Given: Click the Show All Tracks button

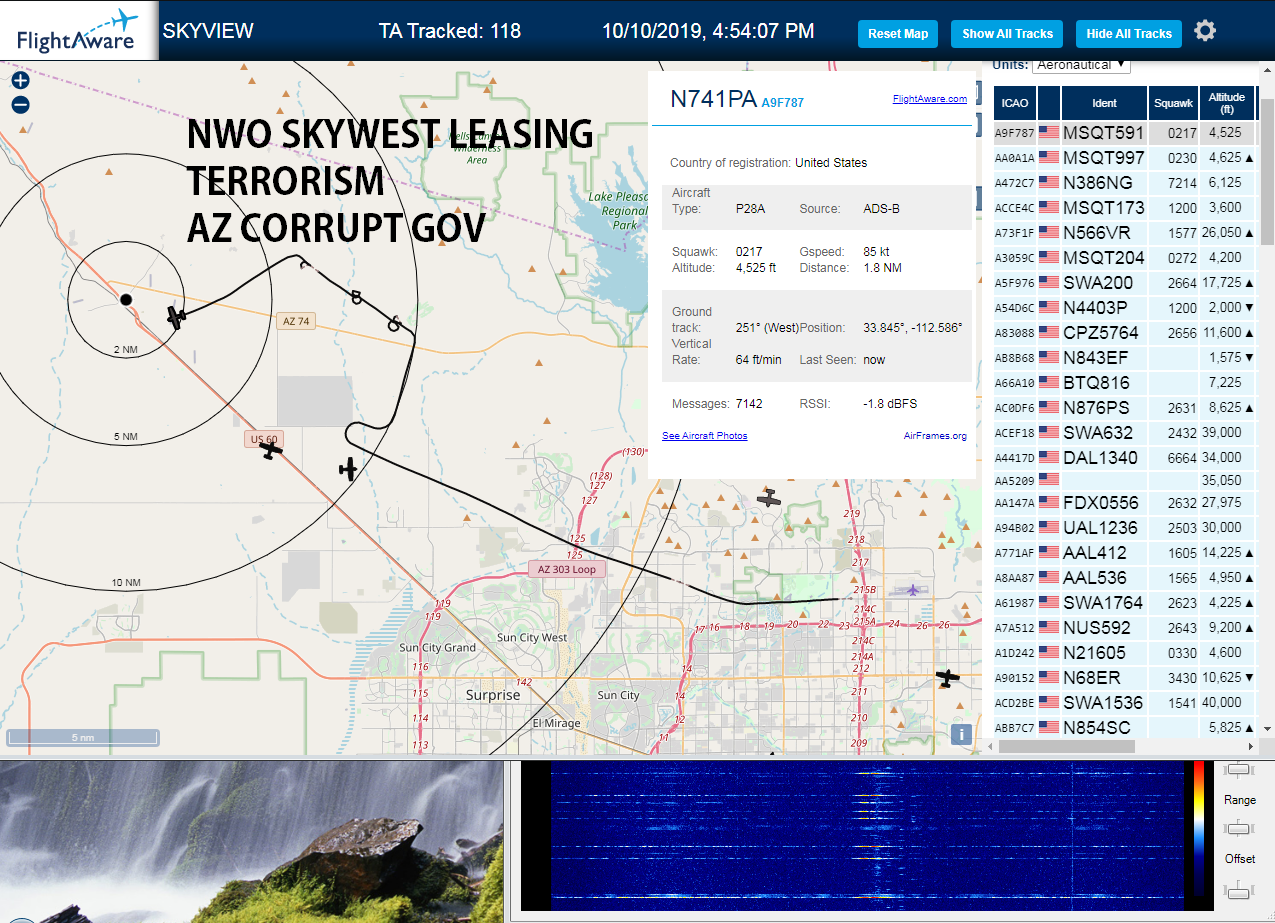Looking at the screenshot, I should [1007, 34].
